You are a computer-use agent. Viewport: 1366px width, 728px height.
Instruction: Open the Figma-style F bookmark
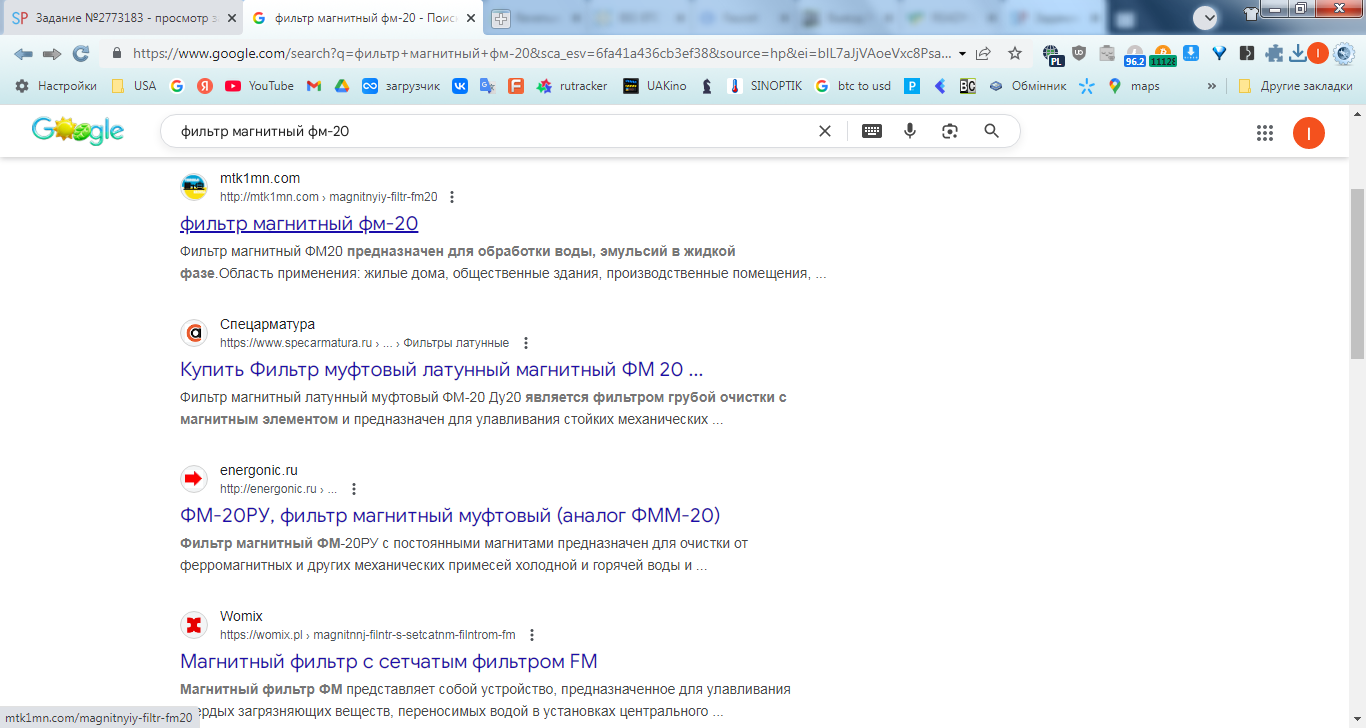(x=516, y=86)
